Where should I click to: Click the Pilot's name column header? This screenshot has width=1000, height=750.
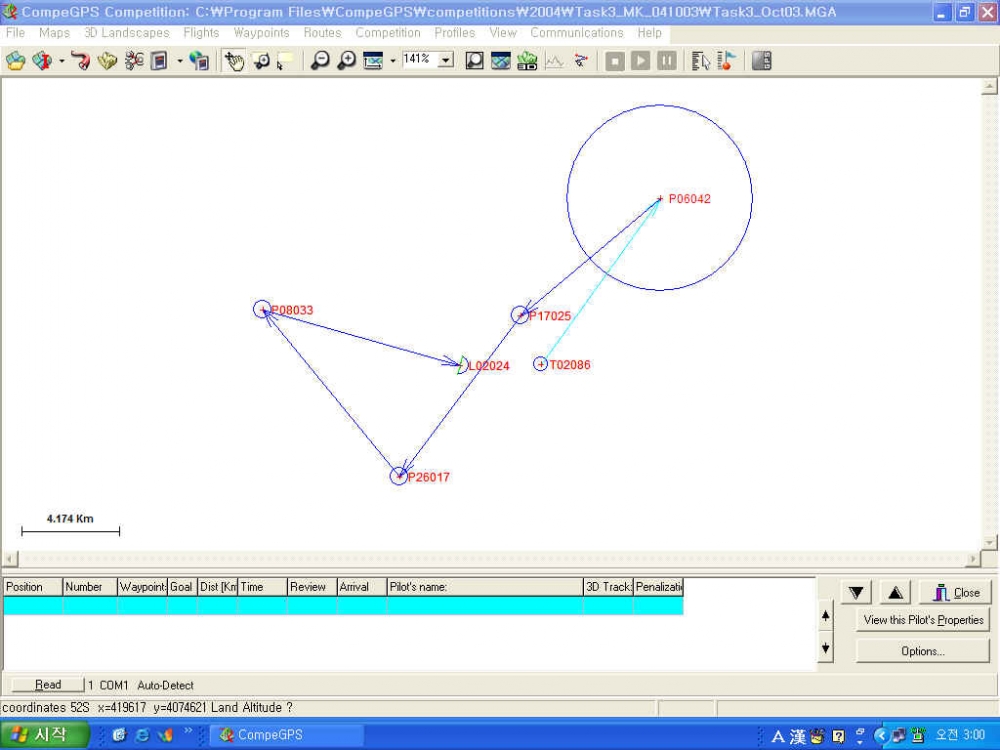[485, 587]
